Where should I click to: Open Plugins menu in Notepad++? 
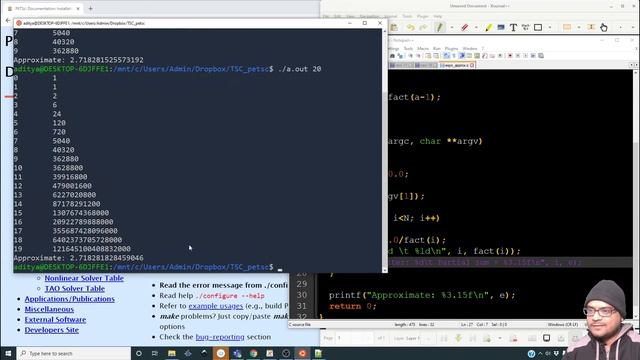click(451, 49)
